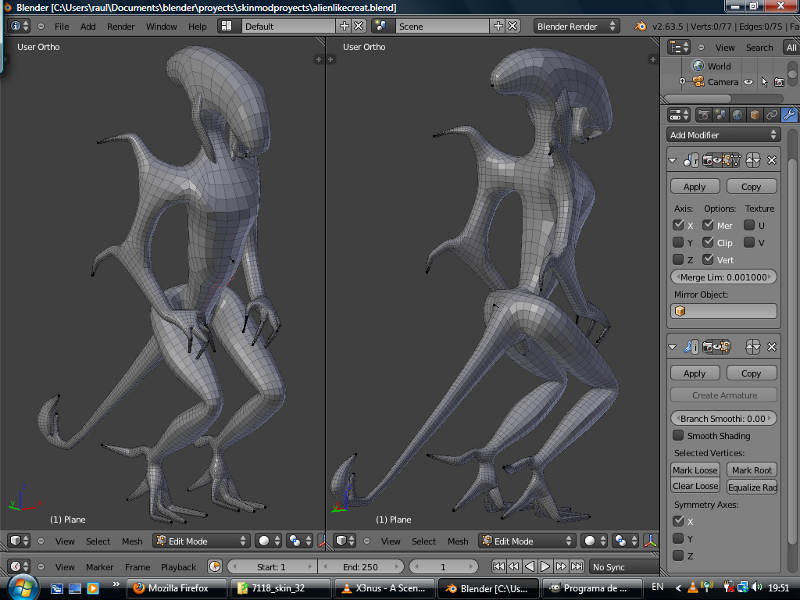The width and height of the screenshot is (800, 600).
Task: Adjust the Merge Lim value field
Action: click(723, 277)
